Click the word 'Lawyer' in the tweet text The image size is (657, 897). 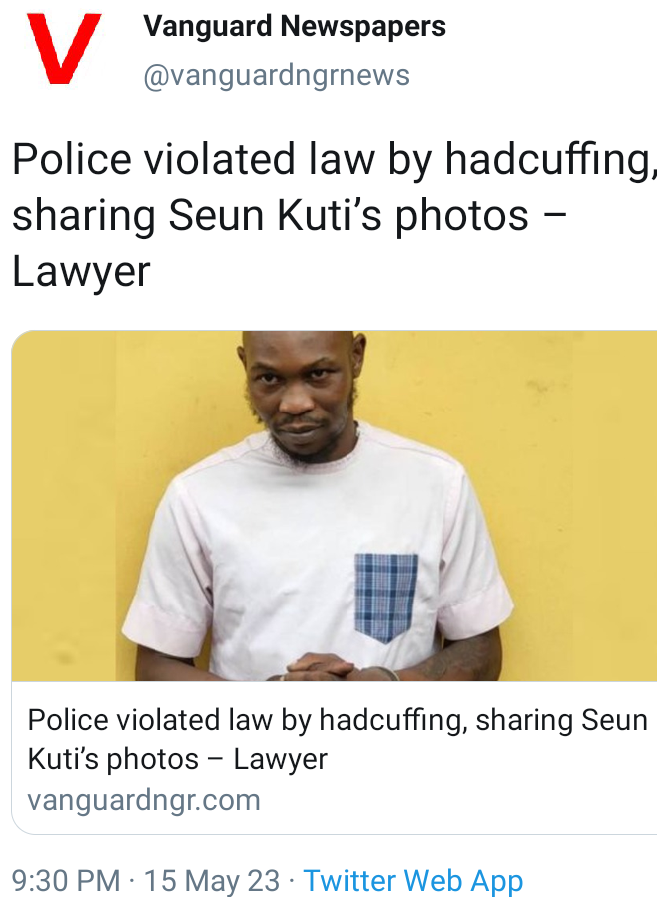click(x=81, y=272)
